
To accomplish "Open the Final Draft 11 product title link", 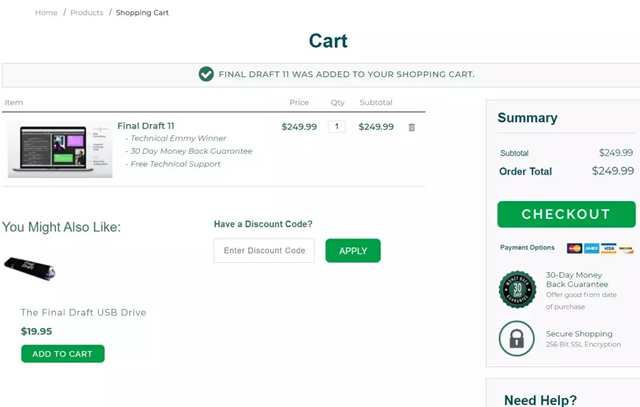I will pyautogui.click(x=146, y=126).
